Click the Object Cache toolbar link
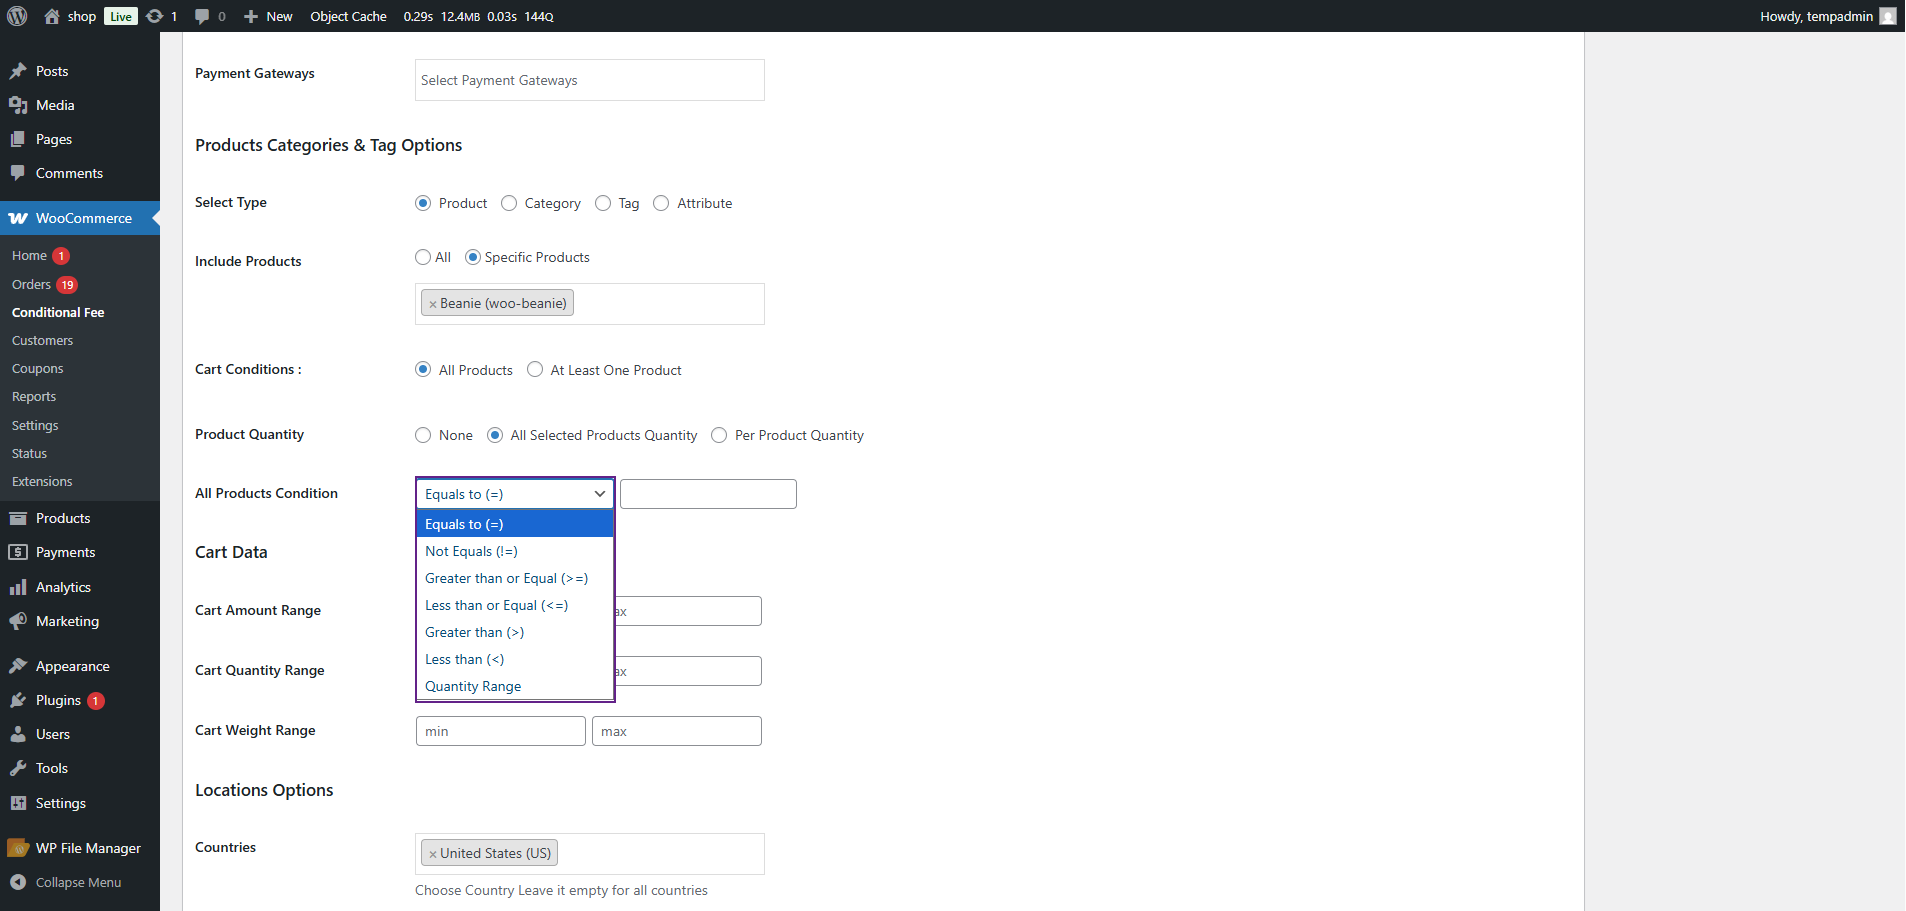Screen dimensions: 1906x911 (x=348, y=16)
